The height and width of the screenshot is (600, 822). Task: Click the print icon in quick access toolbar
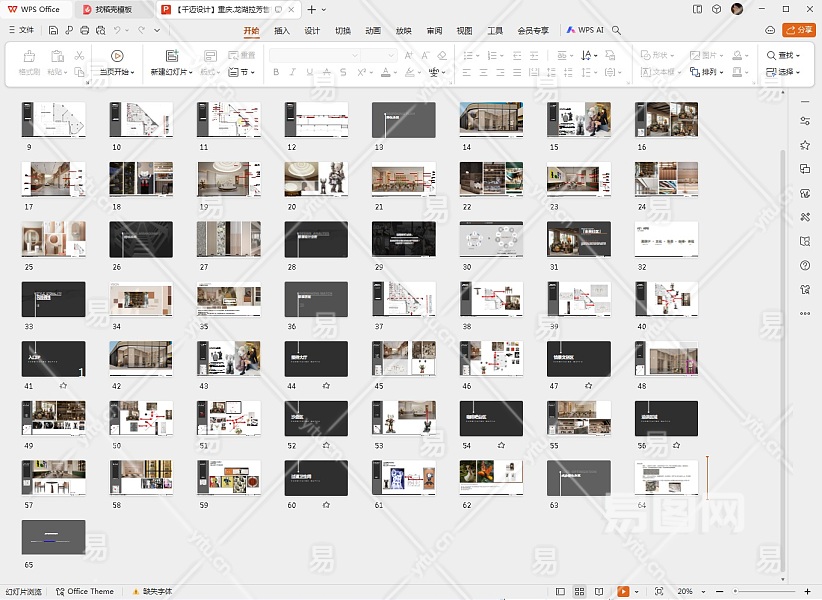[84, 30]
